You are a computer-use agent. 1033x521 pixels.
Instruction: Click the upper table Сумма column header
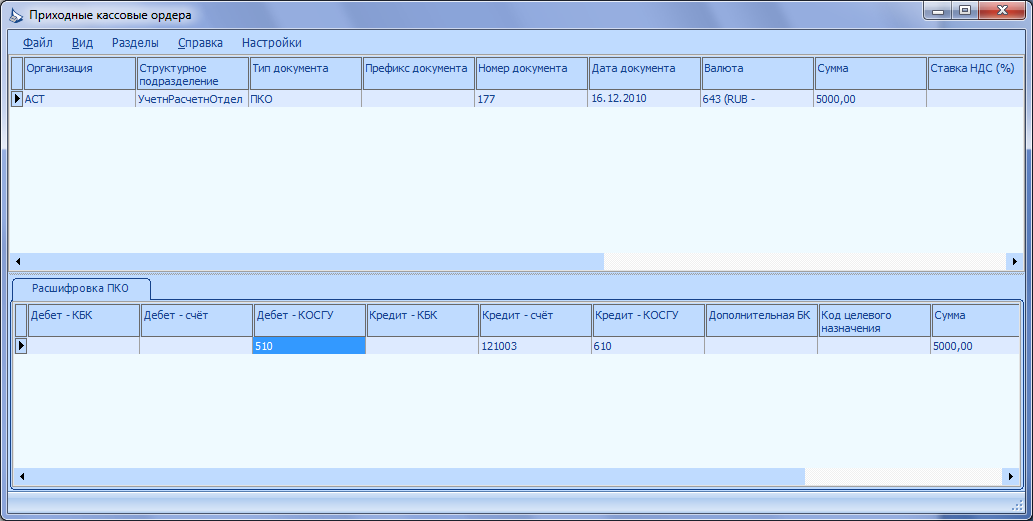(x=871, y=74)
